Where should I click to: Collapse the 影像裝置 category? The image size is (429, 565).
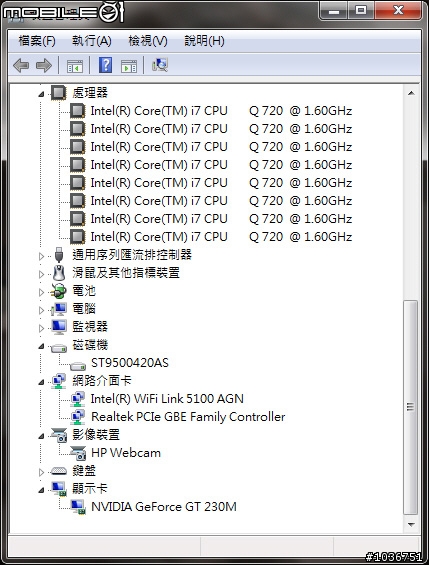point(41,436)
